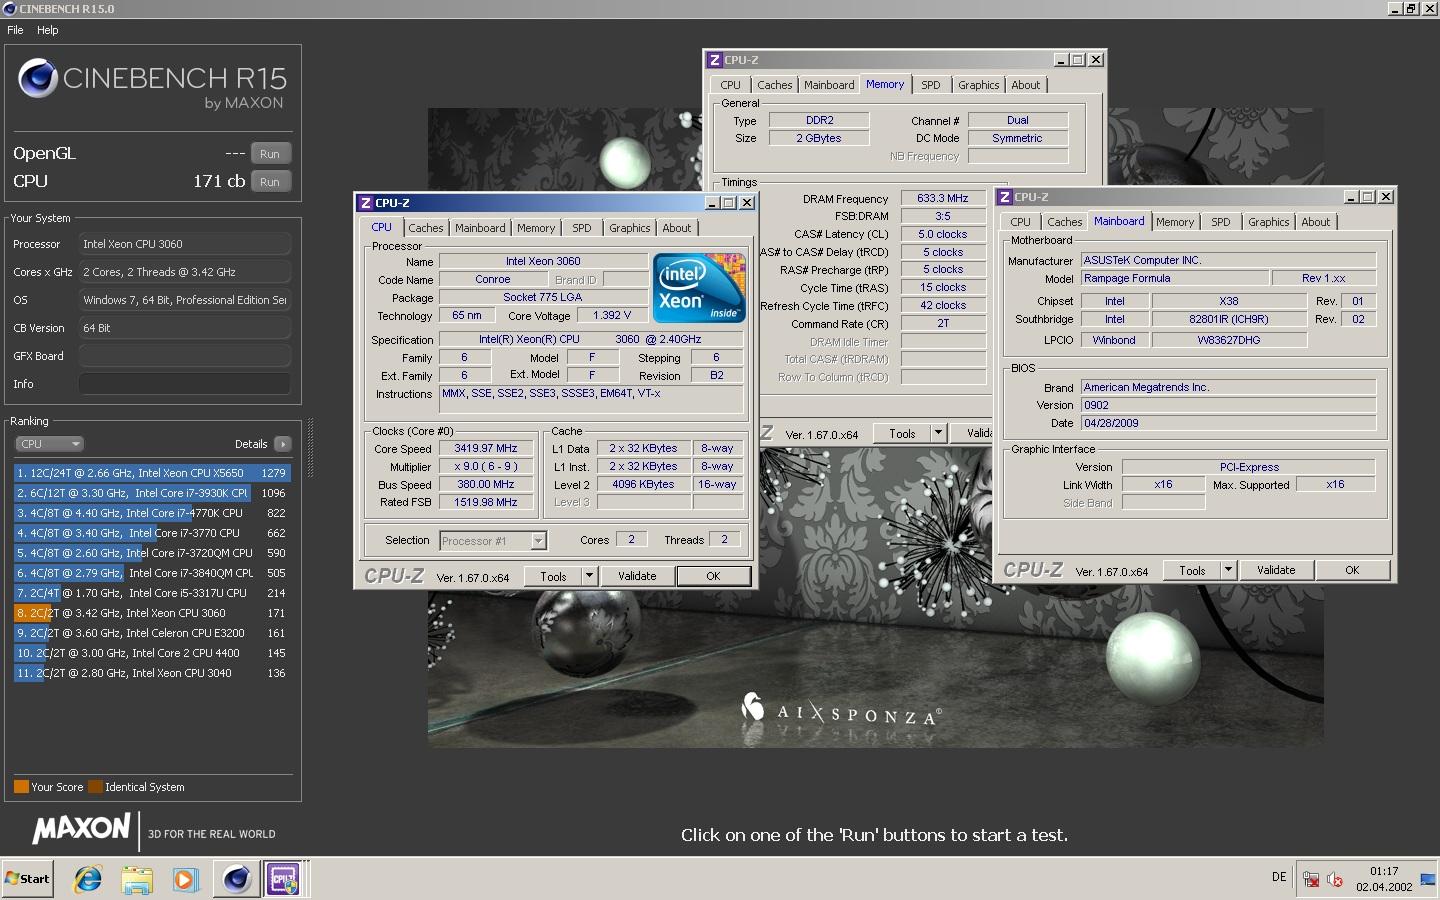The image size is (1440, 900).
Task: Switch to Caches tab in front CPU-Z window
Action: click(425, 228)
